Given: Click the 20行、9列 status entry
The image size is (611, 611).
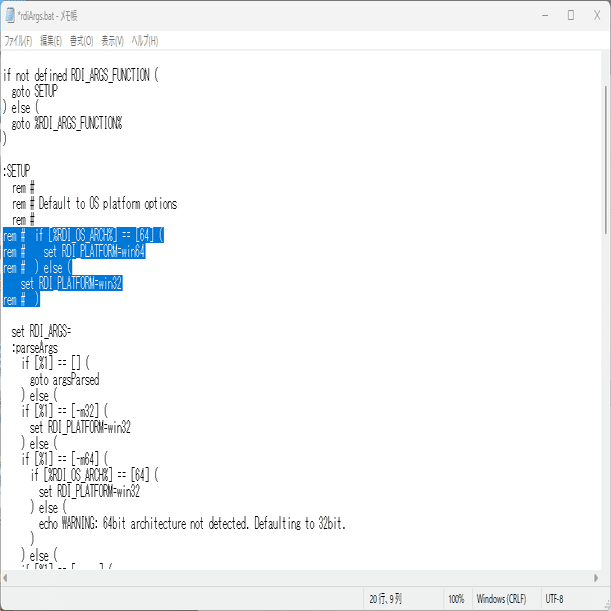Looking at the screenshot, I should click(x=386, y=599).
